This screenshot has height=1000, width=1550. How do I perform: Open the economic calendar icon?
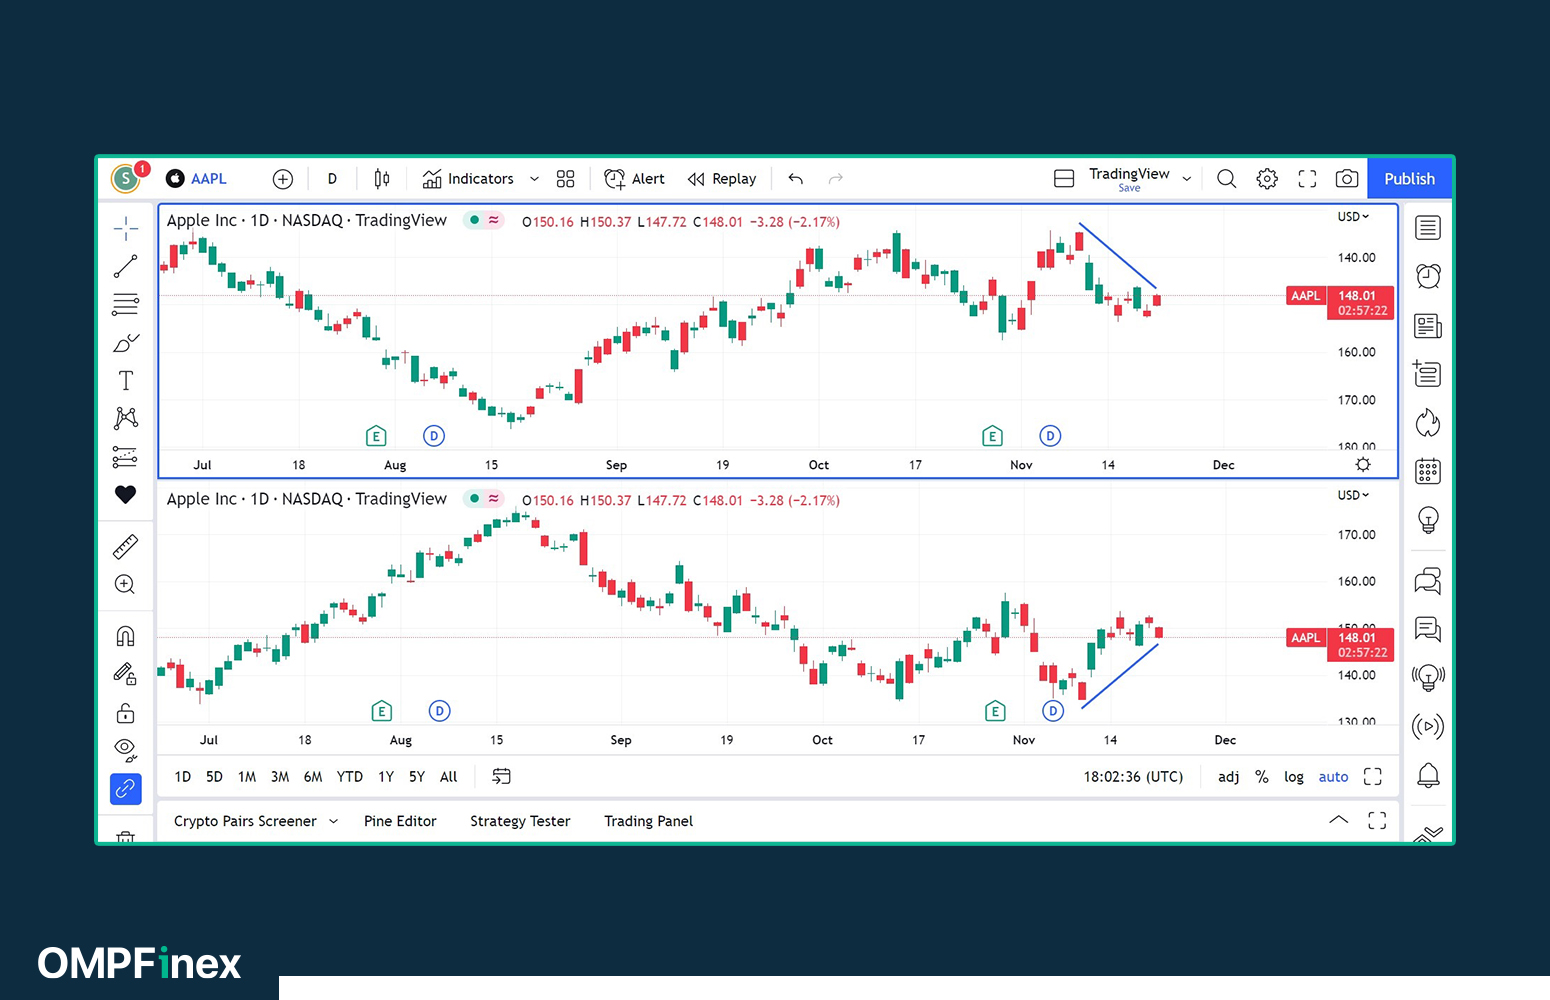click(x=1428, y=471)
